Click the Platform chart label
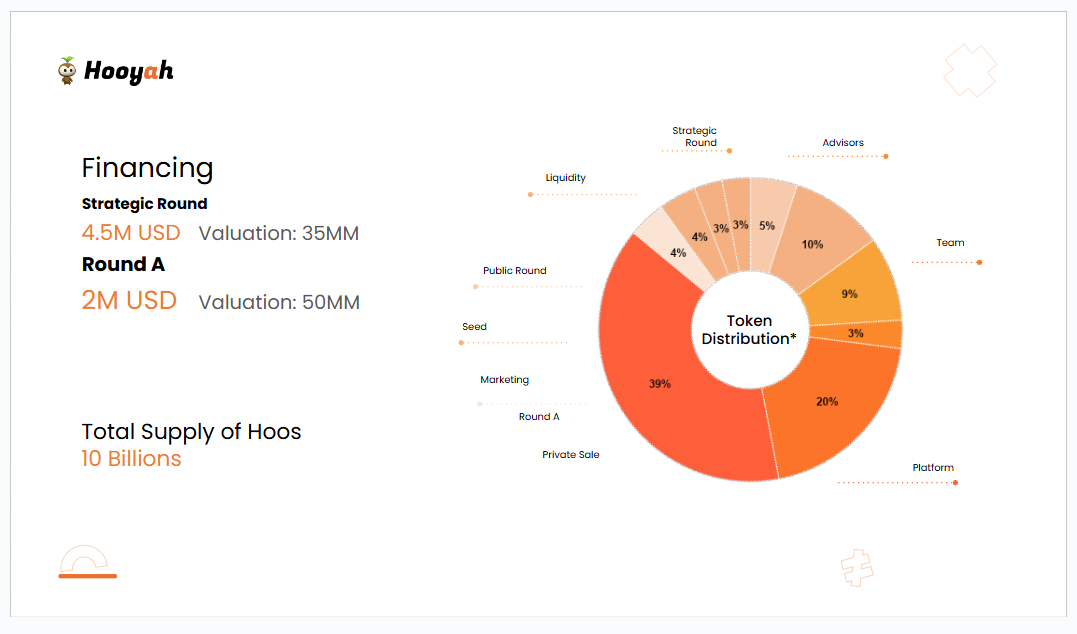Viewport: 1077px width, 634px height. point(933,468)
